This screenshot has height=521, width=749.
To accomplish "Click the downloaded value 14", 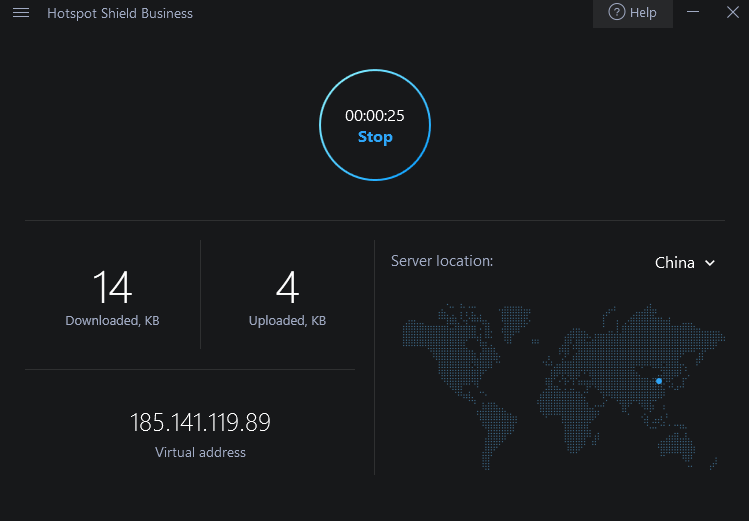I will pyautogui.click(x=112, y=287).
